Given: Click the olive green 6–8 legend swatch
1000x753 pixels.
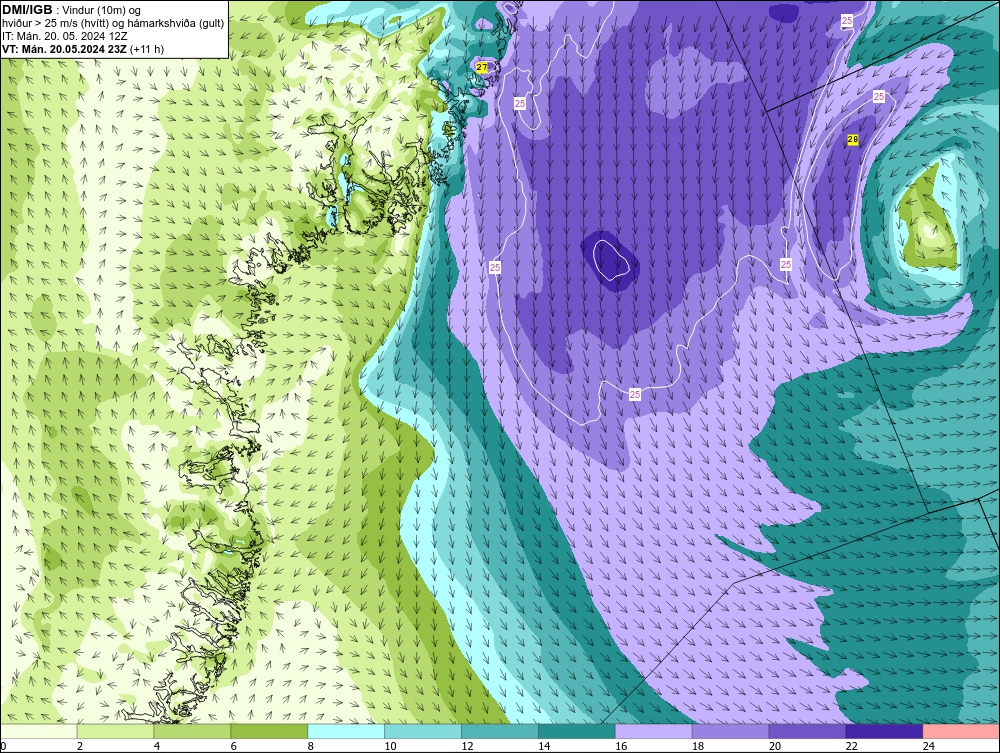Looking at the screenshot, I should [269, 731].
